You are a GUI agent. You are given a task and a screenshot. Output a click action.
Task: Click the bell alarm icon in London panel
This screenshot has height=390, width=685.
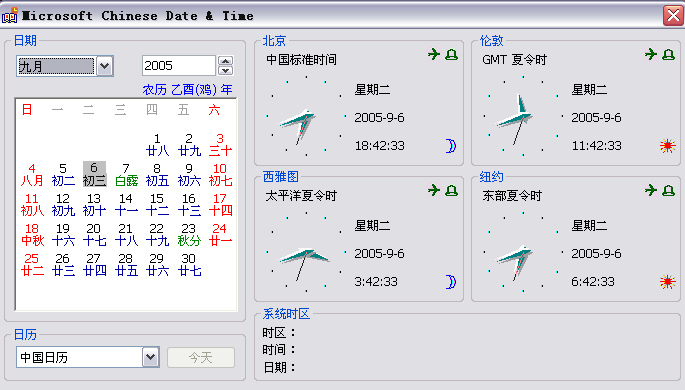point(668,55)
